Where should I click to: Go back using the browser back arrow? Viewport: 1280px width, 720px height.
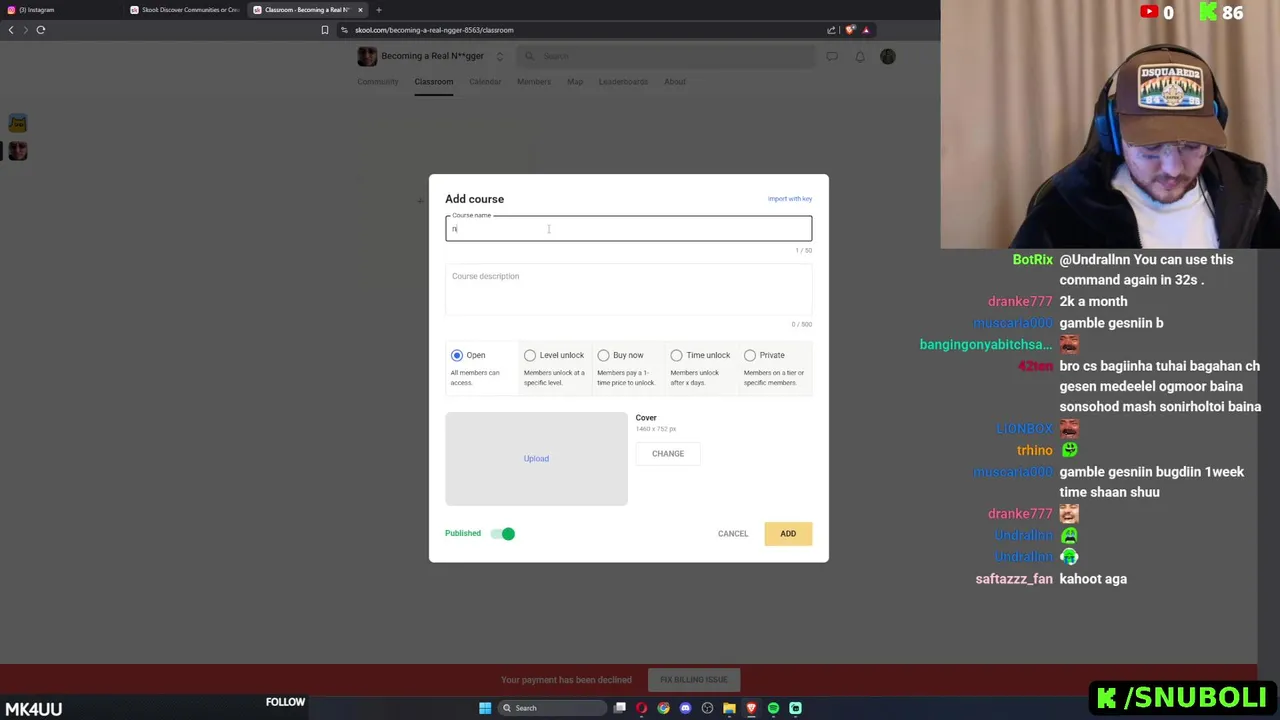click(x=11, y=30)
